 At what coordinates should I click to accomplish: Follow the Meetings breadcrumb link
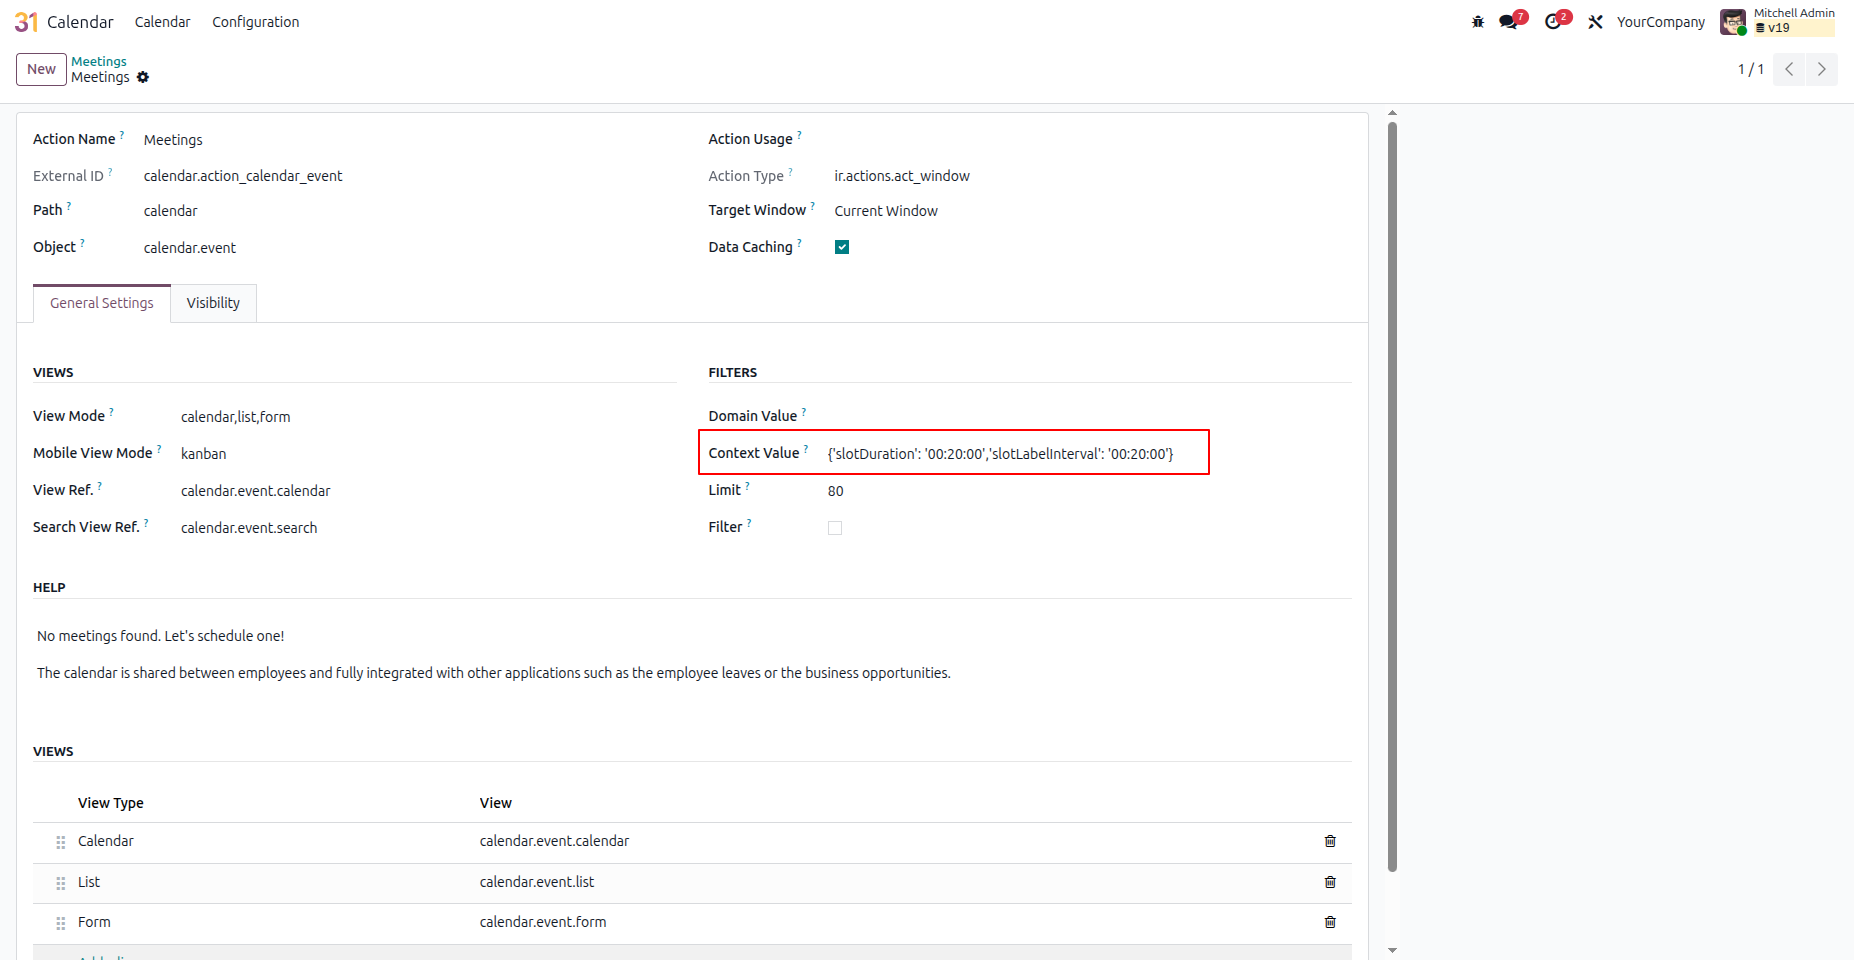click(99, 61)
